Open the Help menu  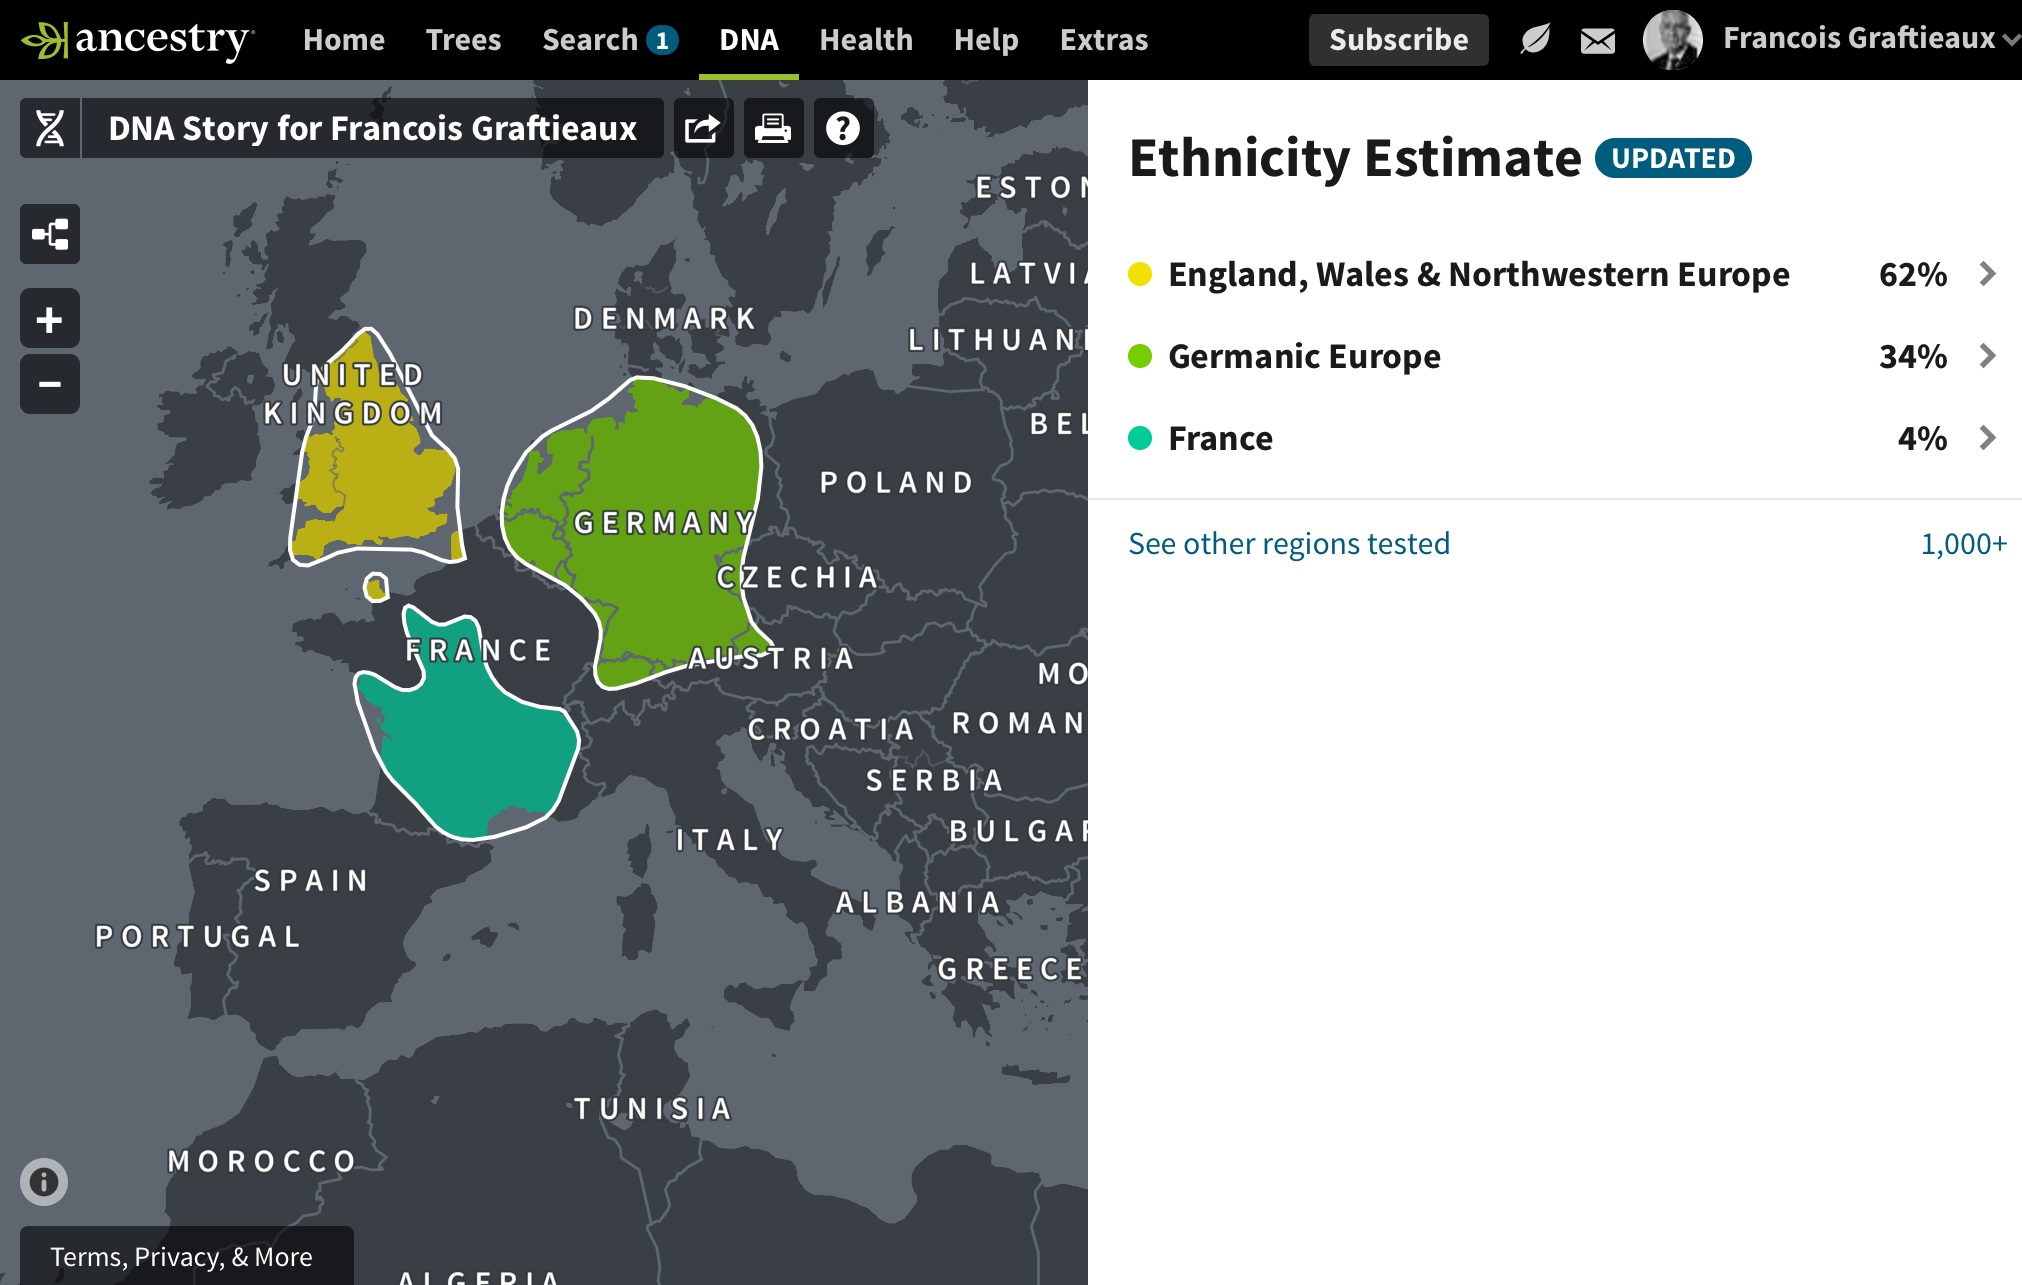click(x=986, y=40)
